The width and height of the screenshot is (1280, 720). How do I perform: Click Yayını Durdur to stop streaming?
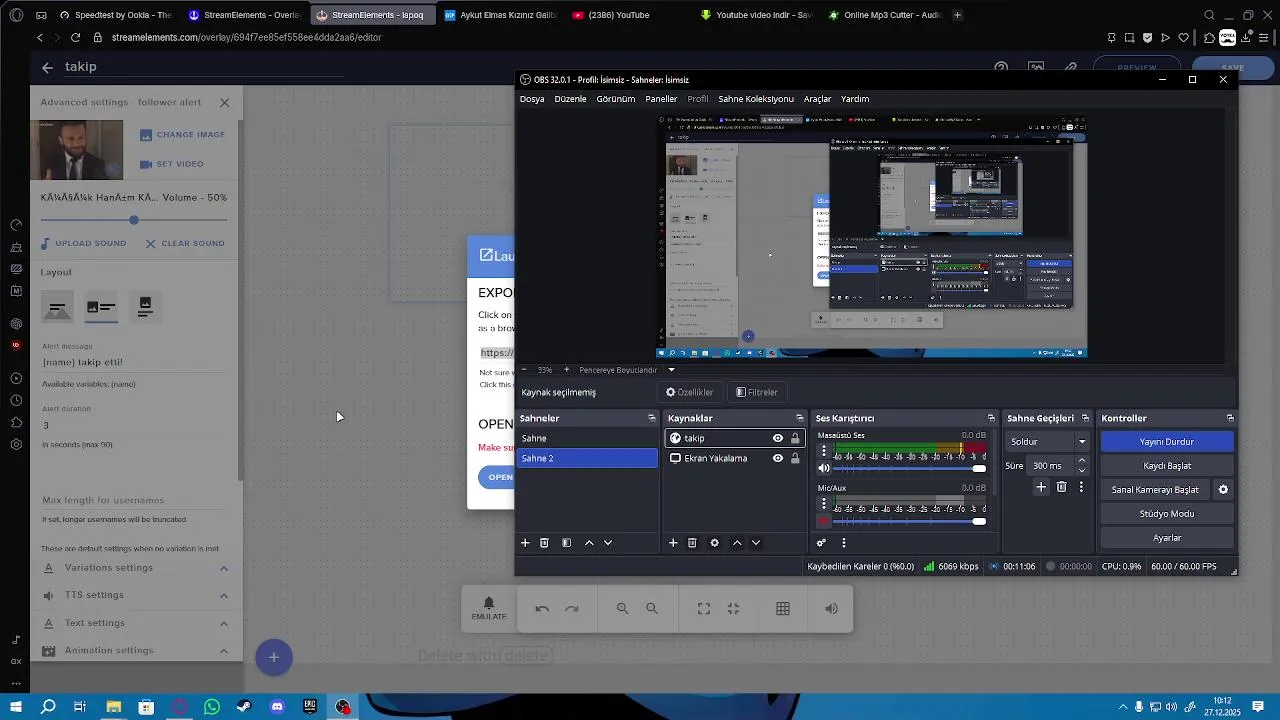point(1167,442)
